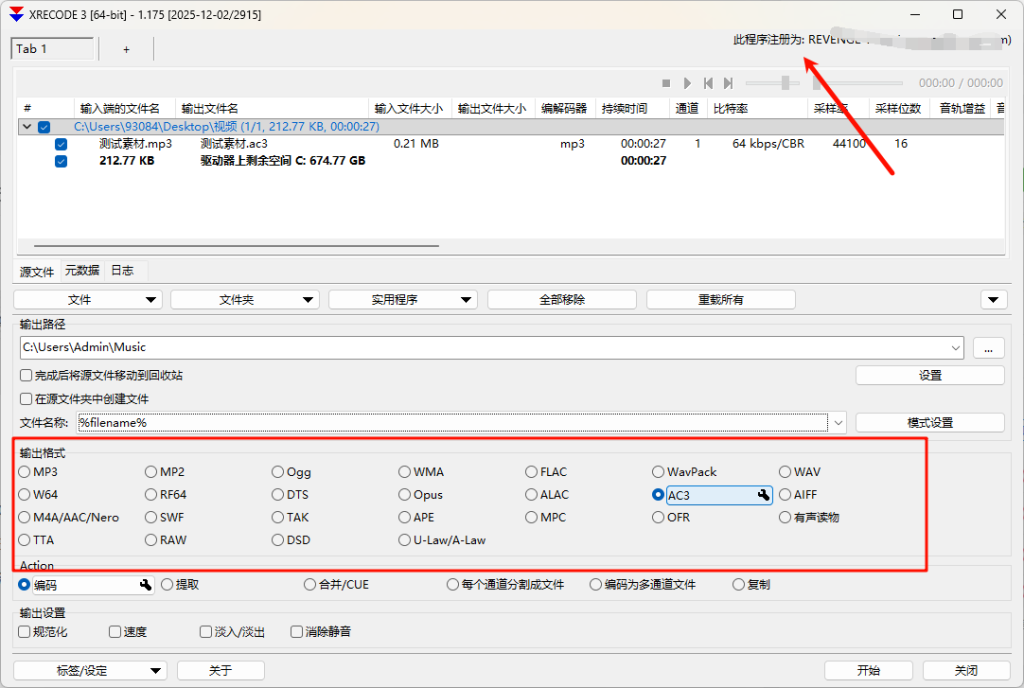Click the 开始 button to begin encoding
Screen dimensions: 1024x688
pyautogui.click(x=867, y=670)
